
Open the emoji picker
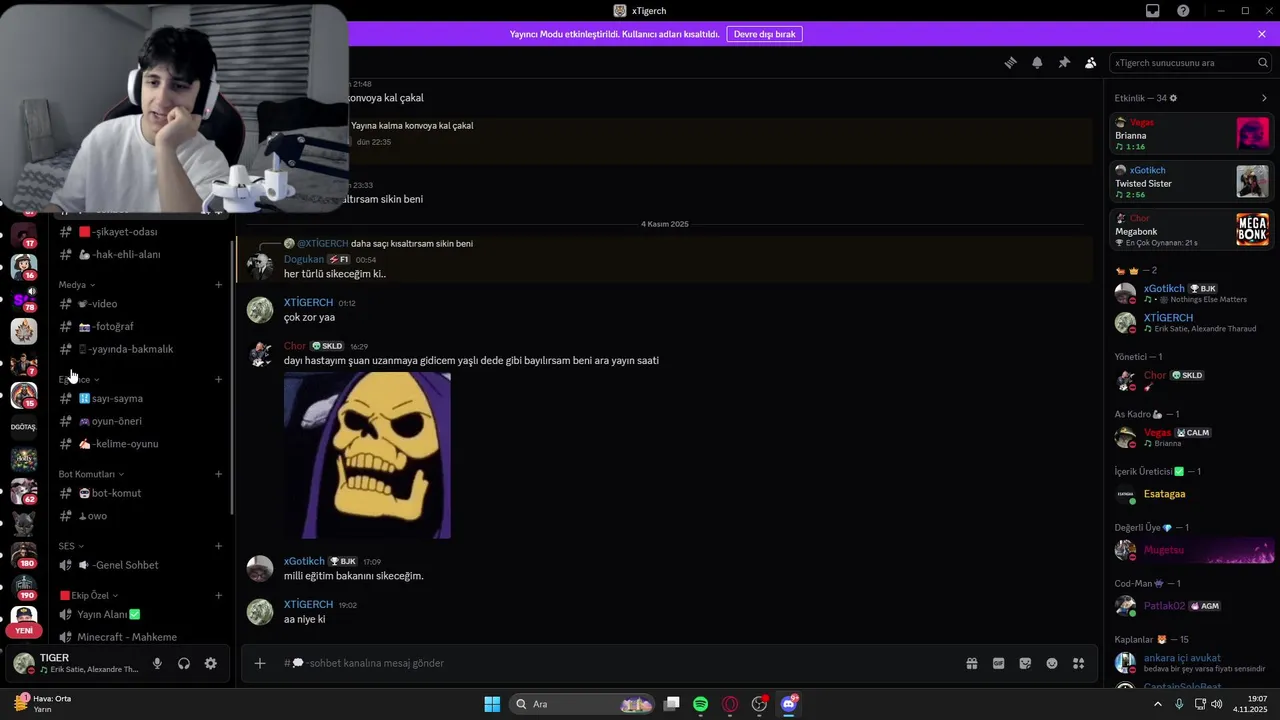point(1052,663)
